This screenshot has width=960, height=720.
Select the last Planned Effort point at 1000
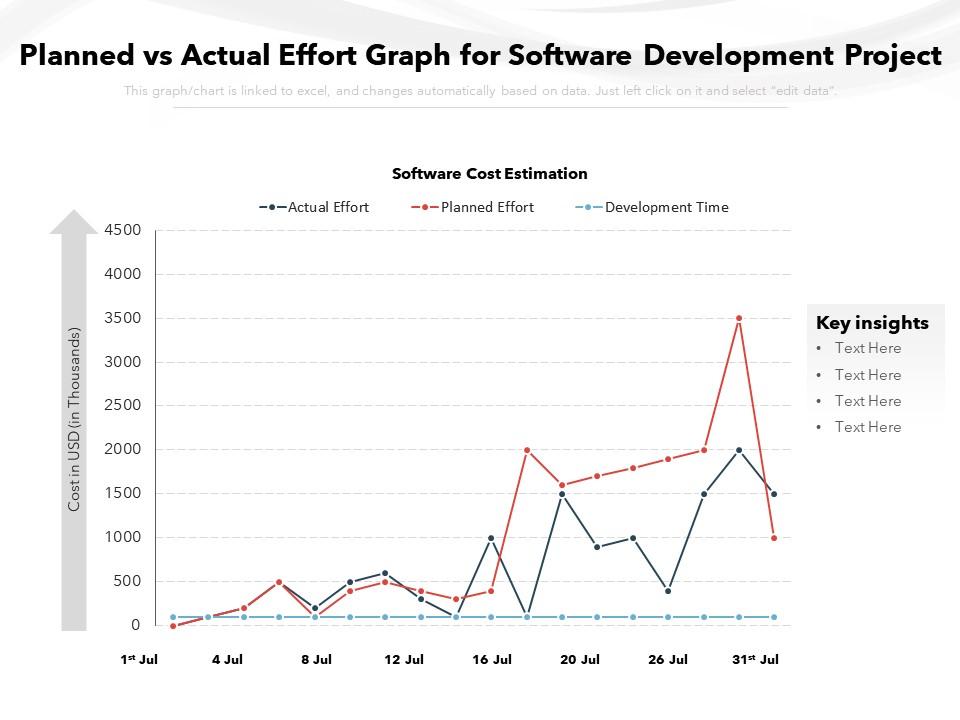click(x=774, y=538)
